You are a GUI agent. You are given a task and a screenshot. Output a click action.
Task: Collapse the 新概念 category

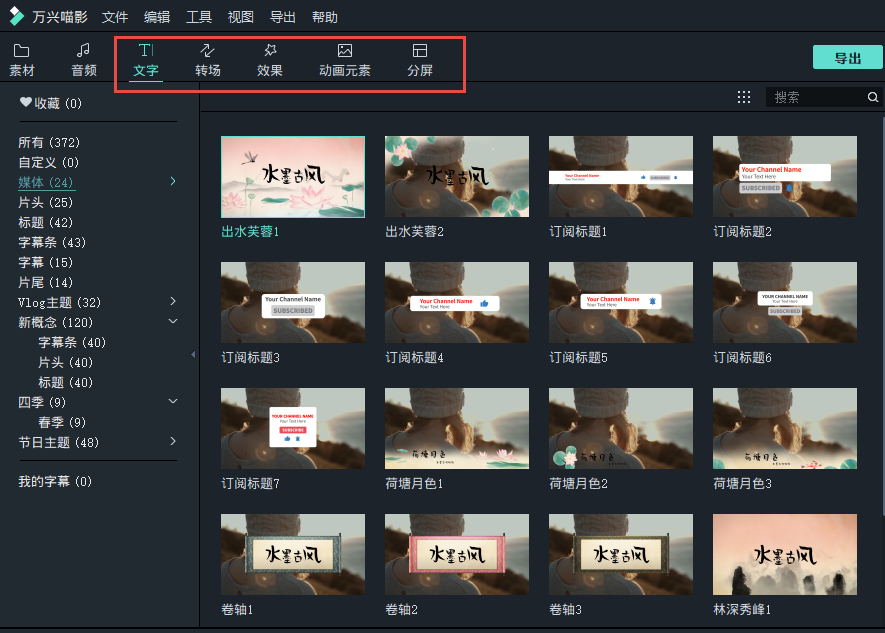click(x=173, y=321)
